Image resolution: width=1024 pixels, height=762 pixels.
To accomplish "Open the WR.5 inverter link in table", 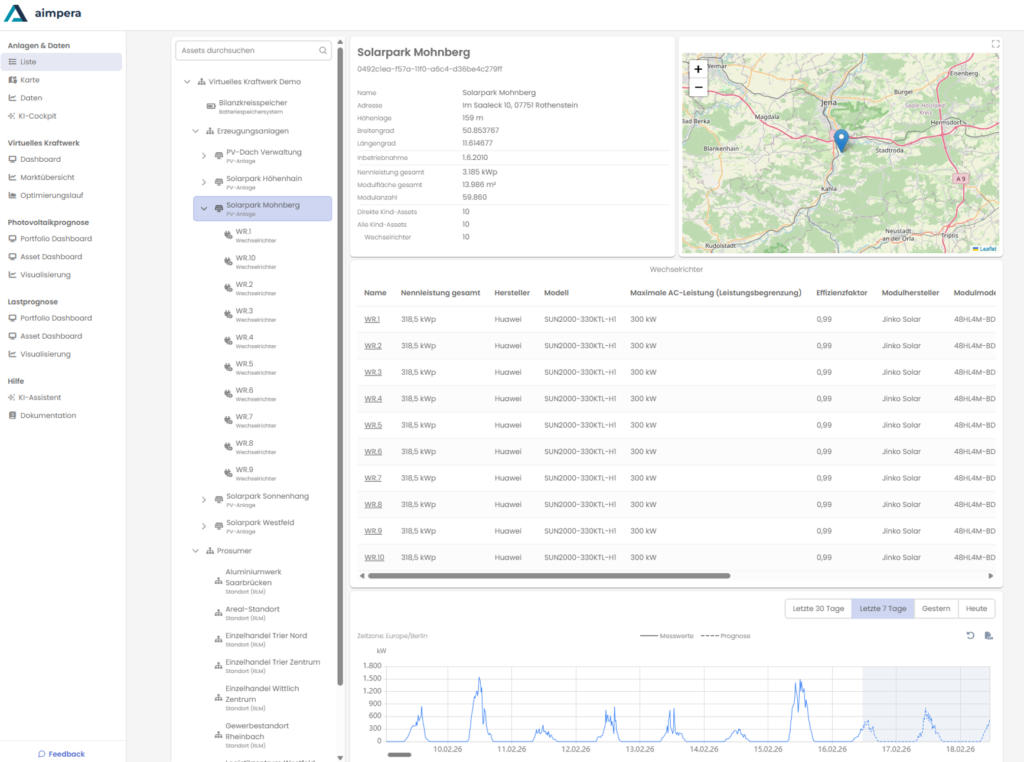I will click(x=373, y=425).
